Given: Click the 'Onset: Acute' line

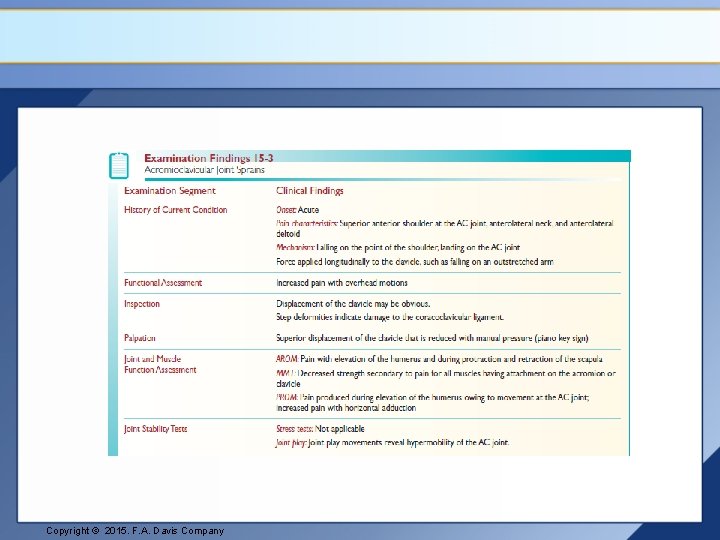Looking at the screenshot, I should [298, 210].
